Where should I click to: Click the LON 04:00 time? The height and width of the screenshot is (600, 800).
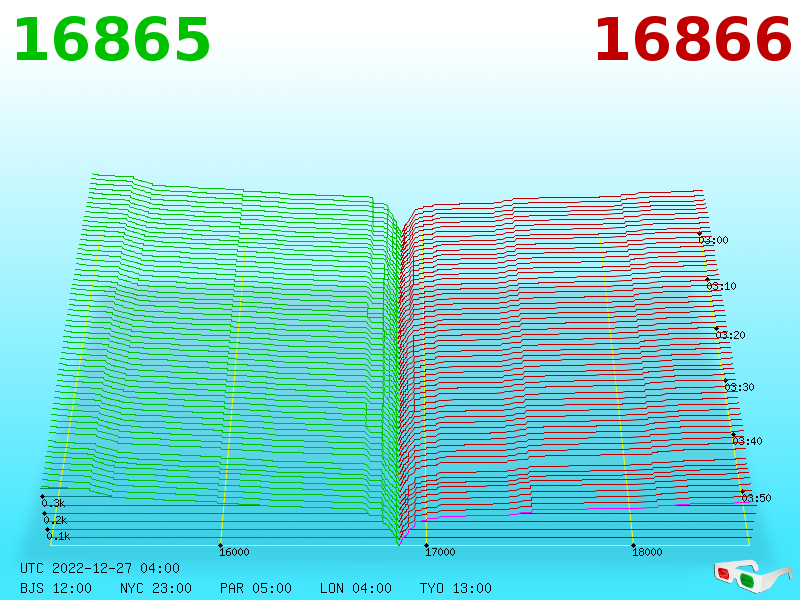[x=356, y=588]
